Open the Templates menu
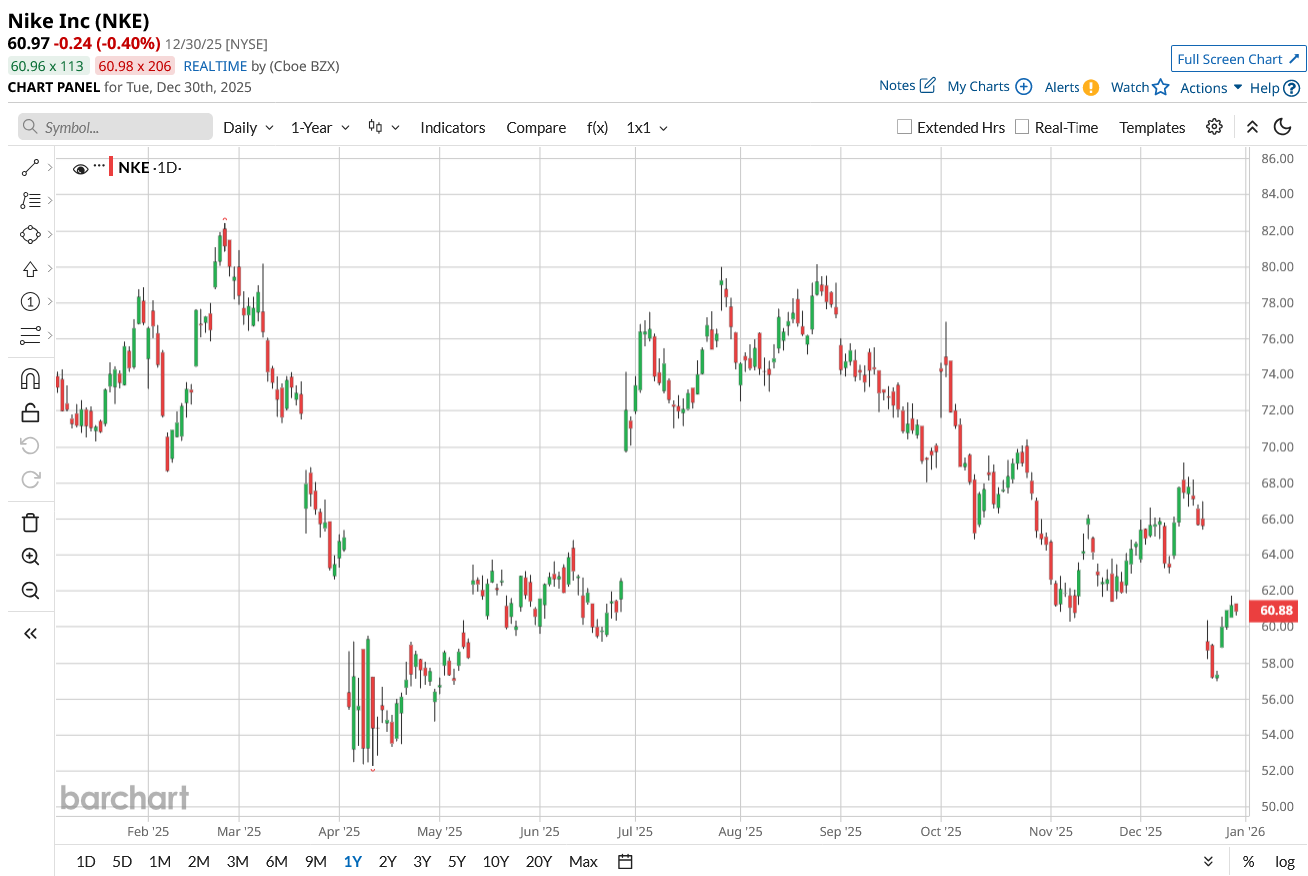The height and width of the screenshot is (876, 1308). 1152,127
